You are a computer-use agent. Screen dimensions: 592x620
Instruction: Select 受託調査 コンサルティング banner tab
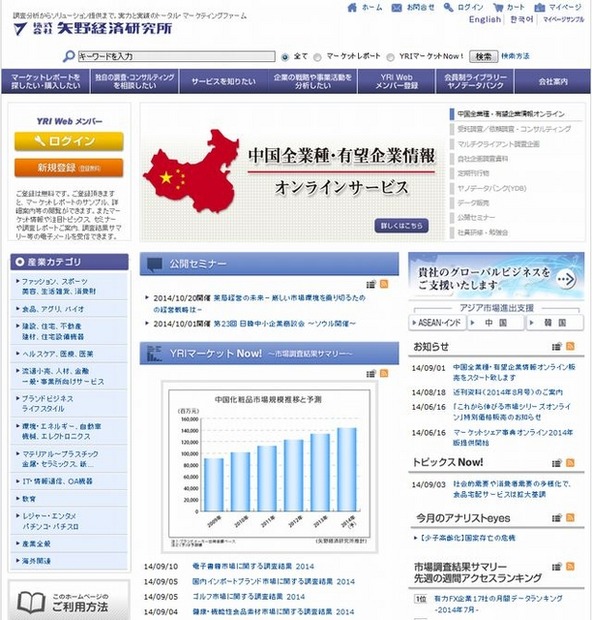pos(514,129)
